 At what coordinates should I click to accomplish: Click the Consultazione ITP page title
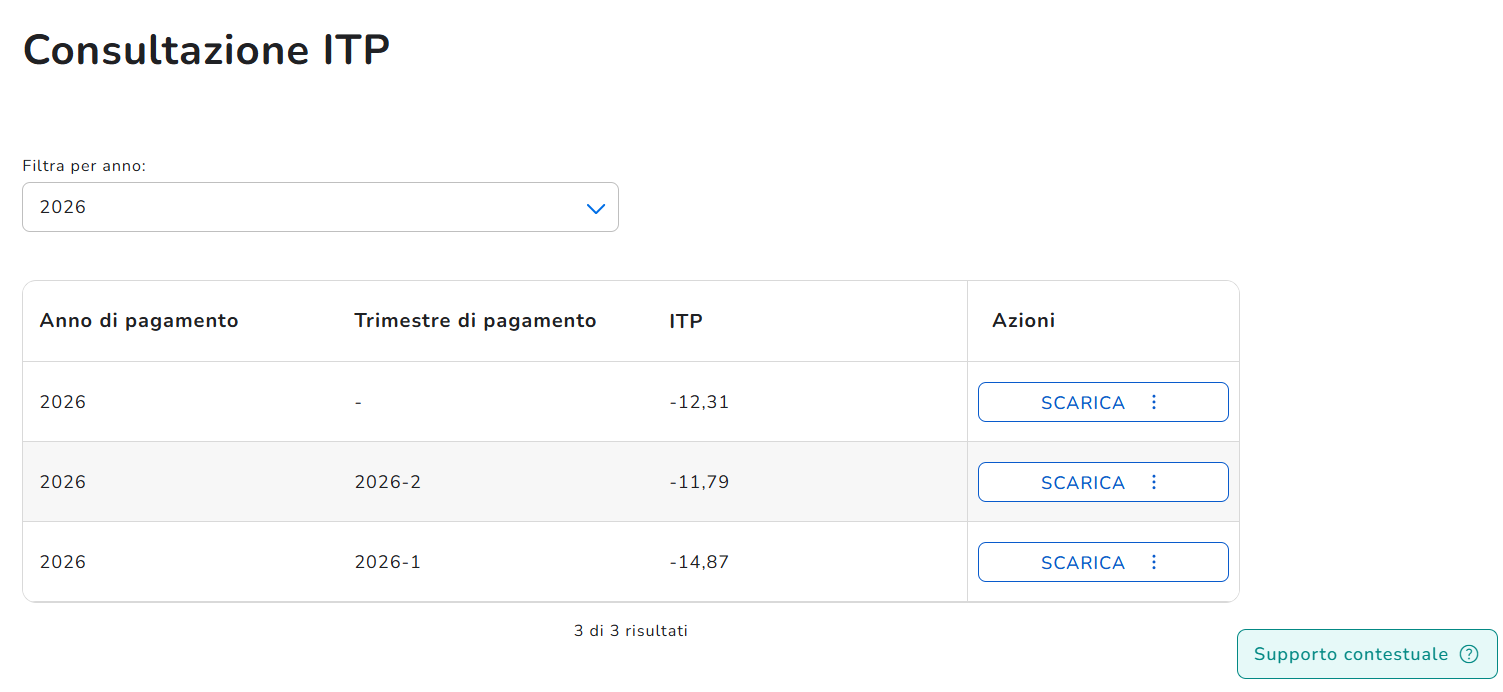click(206, 50)
